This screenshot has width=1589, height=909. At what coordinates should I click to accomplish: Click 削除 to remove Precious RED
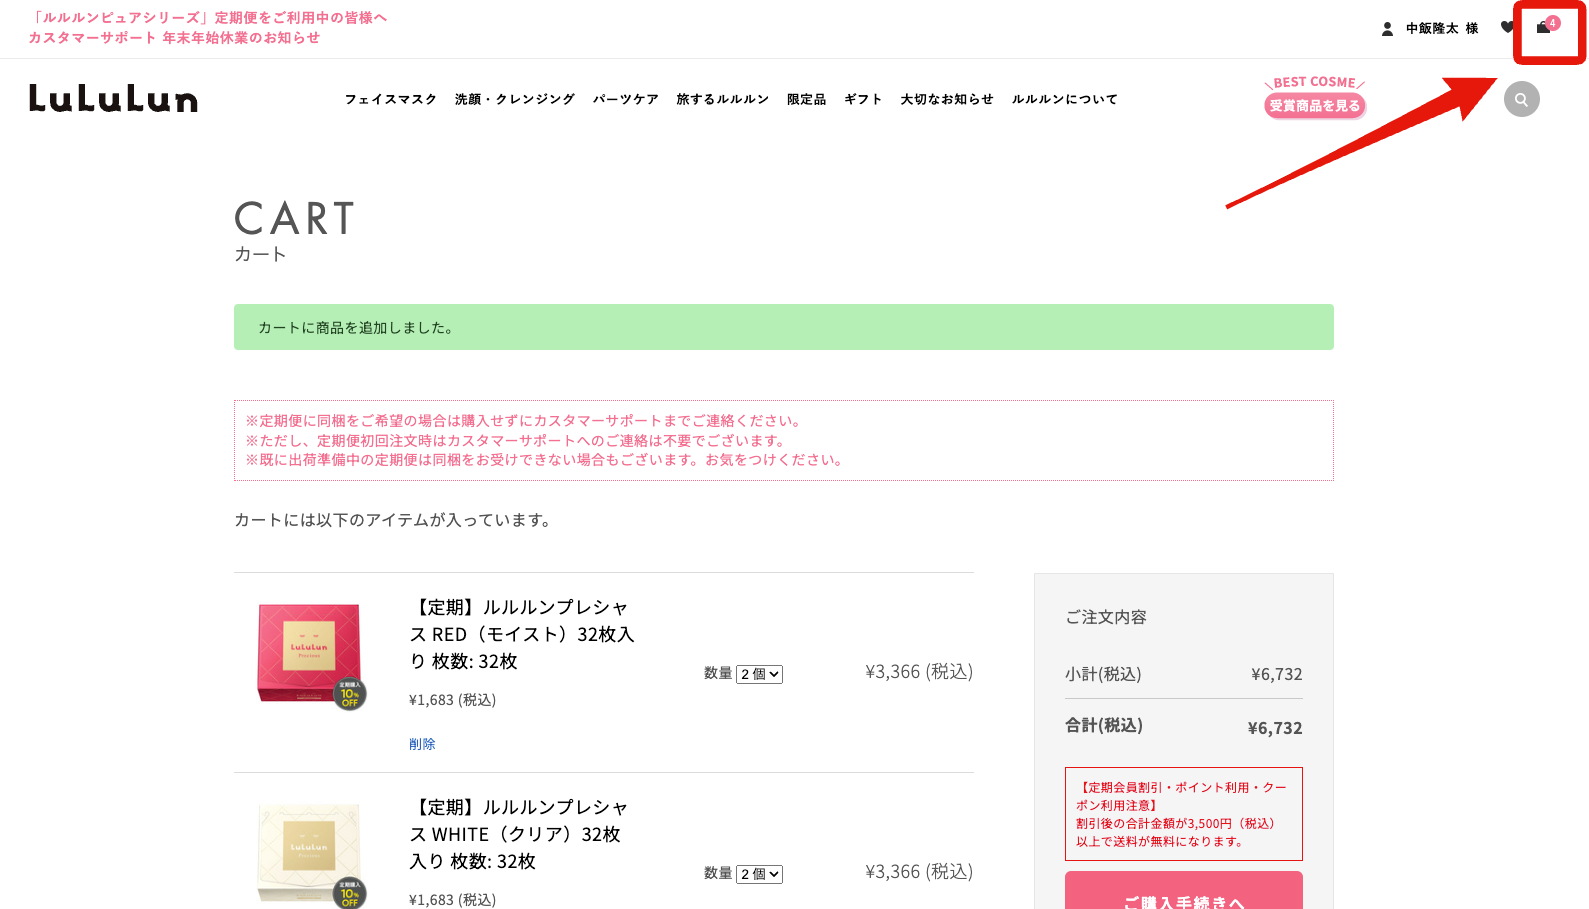point(422,744)
